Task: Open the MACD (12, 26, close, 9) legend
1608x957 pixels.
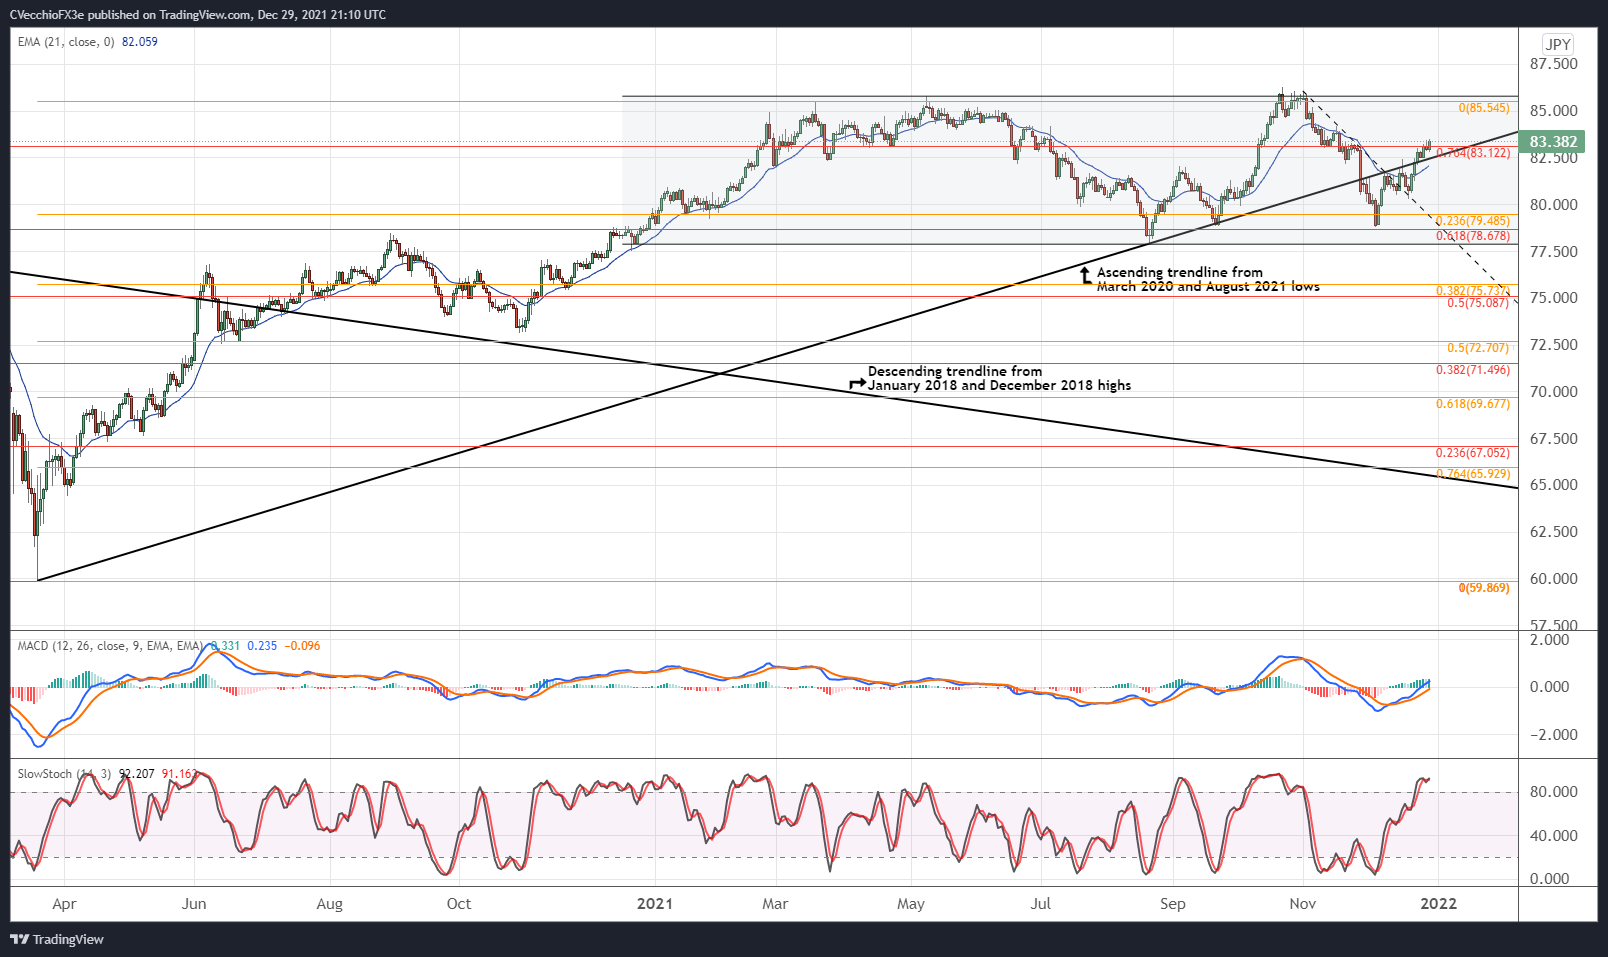Action: [110, 646]
